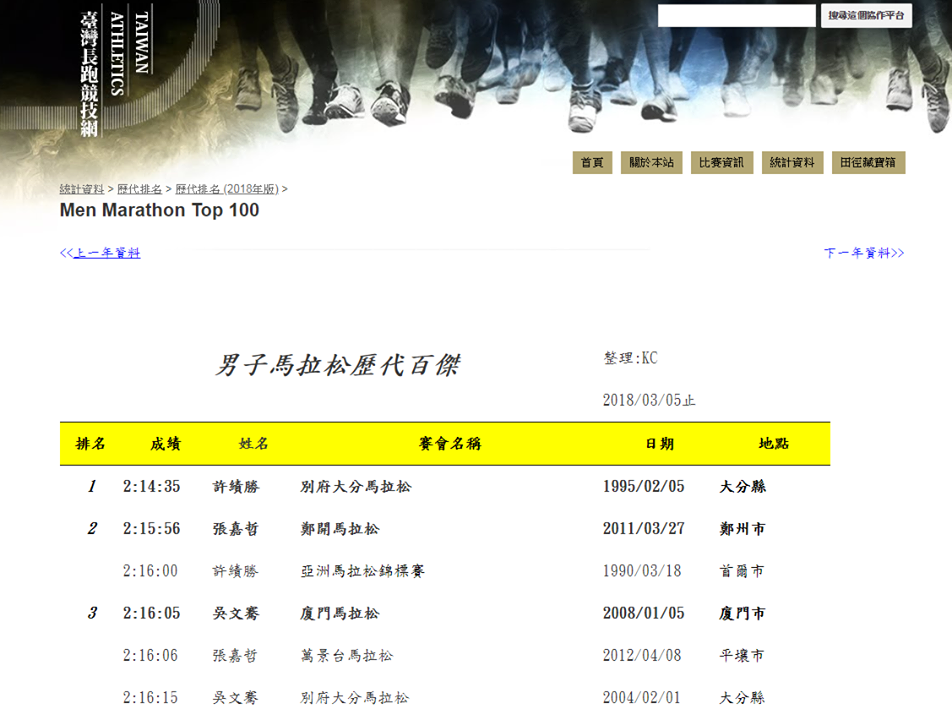
Task: Open the 田徑藏寶箱 menu item
Action: 868,162
